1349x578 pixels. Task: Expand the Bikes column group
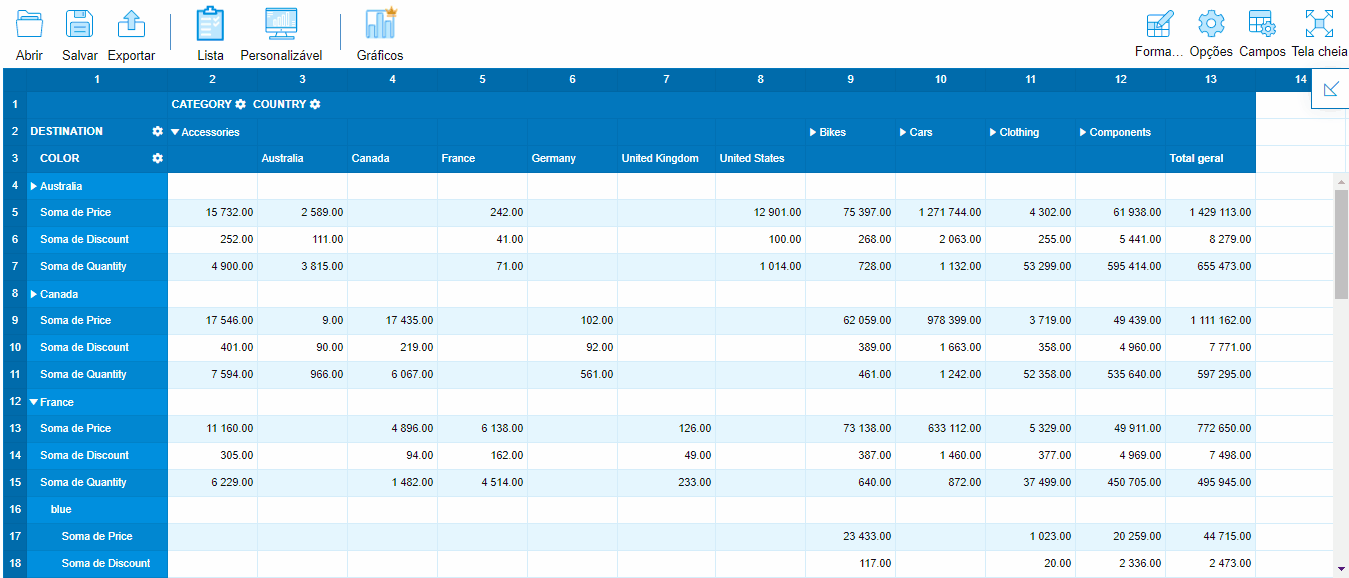[x=813, y=132]
